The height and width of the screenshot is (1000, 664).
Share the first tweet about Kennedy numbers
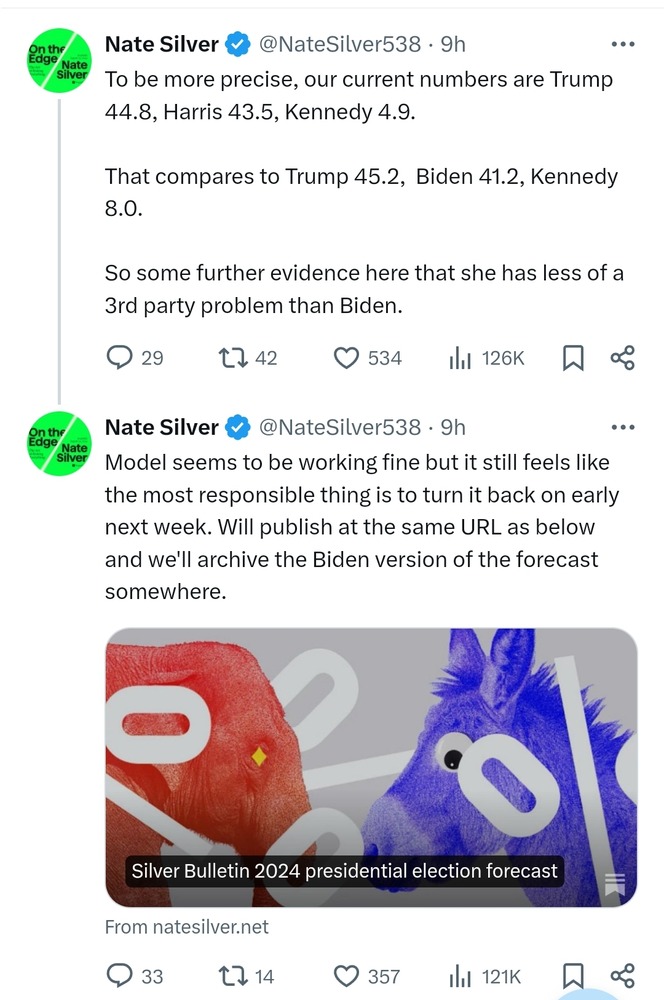[623, 358]
